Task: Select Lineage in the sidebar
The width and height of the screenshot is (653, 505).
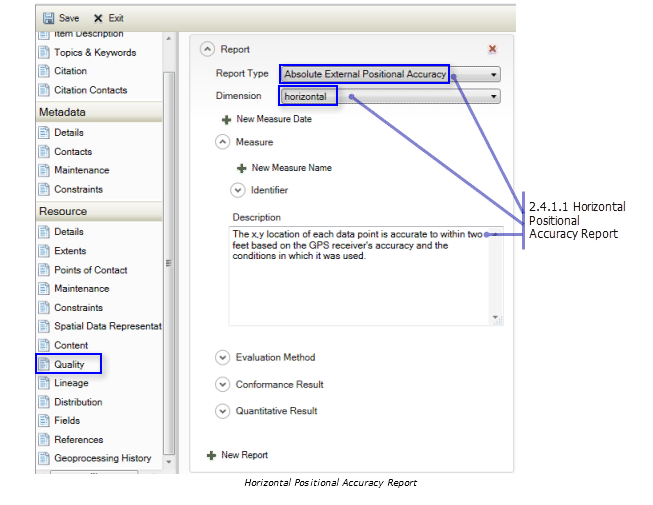Action: [71, 383]
